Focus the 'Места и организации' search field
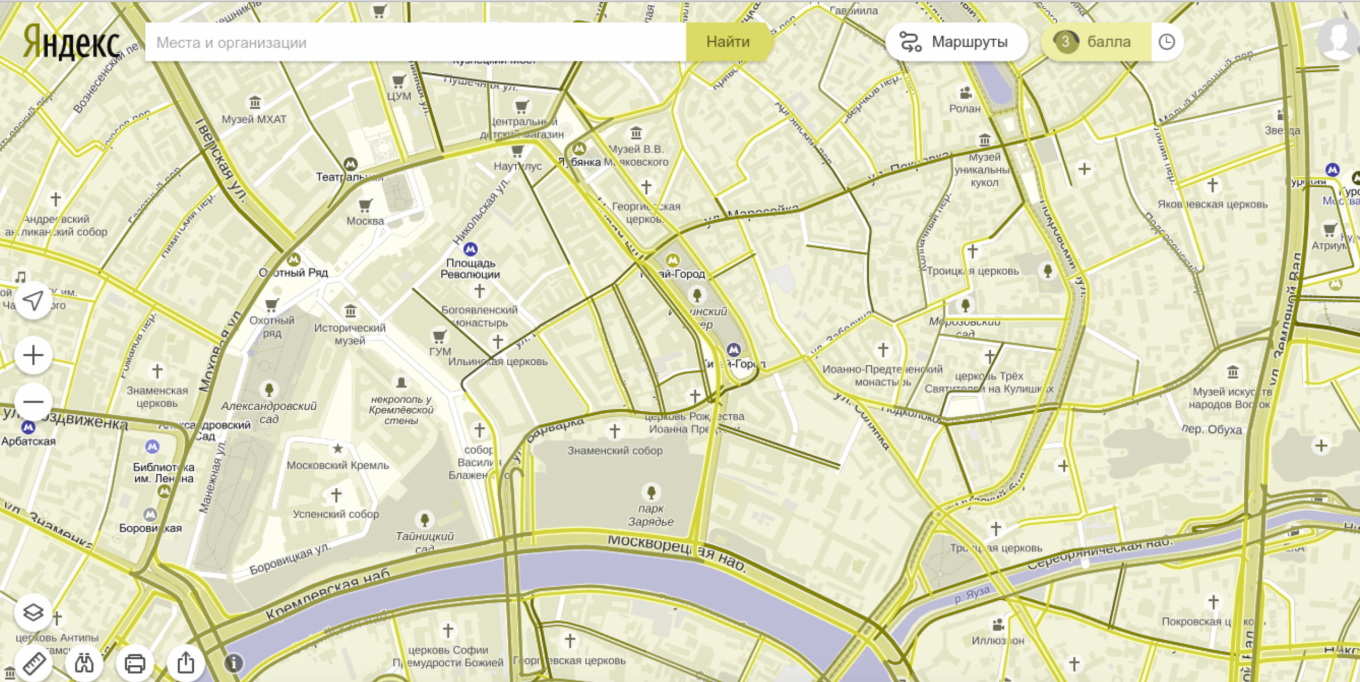Screen dimensions: 1360x682 pyautogui.click(x=415, y=42)
